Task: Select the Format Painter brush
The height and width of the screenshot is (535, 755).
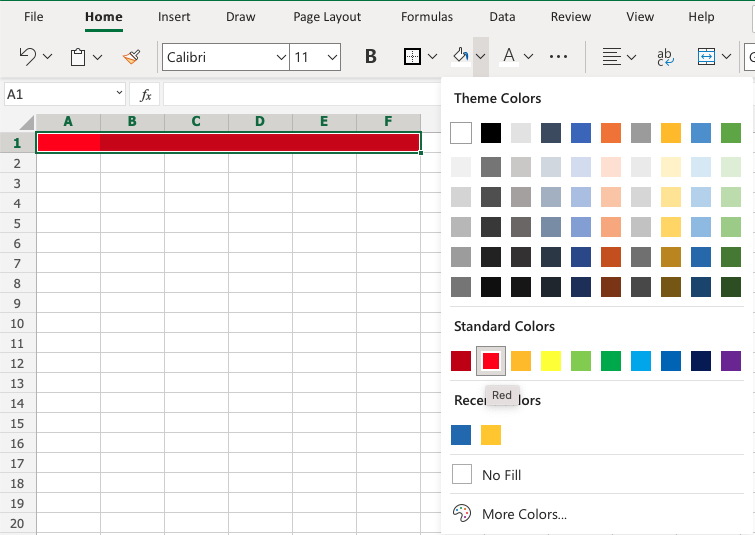Action: click(x=131, y=57)
